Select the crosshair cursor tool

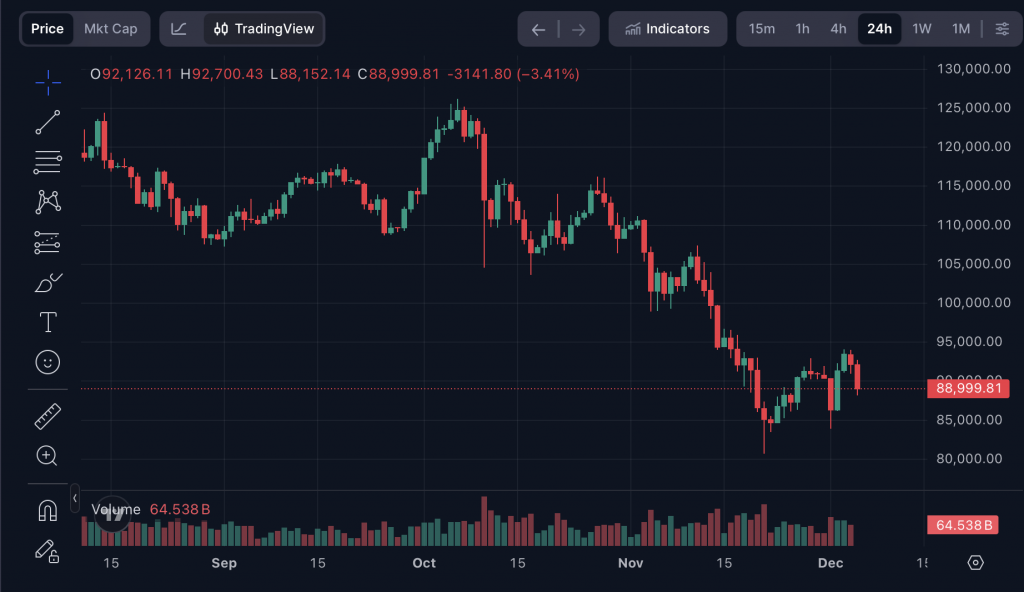pyautogui.click(x=48, y=83)
